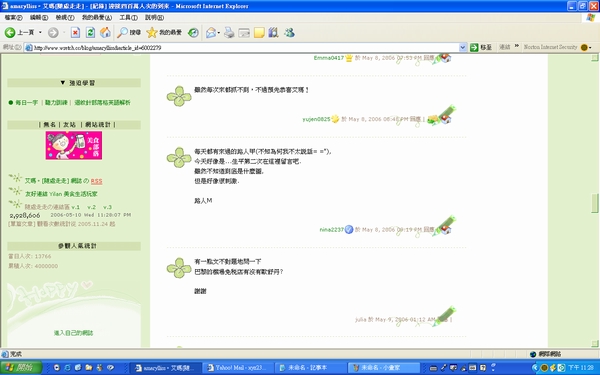Click the Norton Internet Security toolbar label
The image size is (600, 375).
click(550, 47)
